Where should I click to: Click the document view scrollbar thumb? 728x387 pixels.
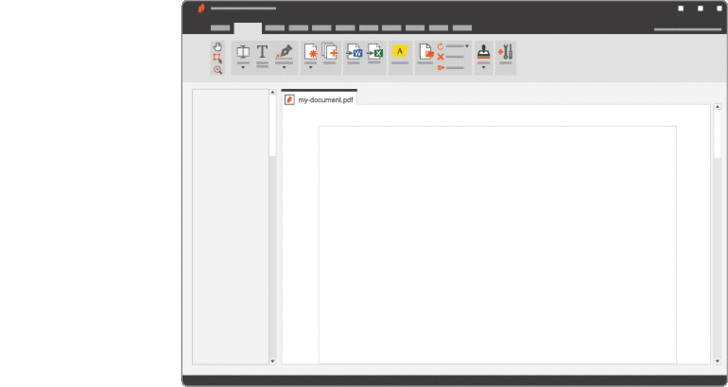coord(717,134)
